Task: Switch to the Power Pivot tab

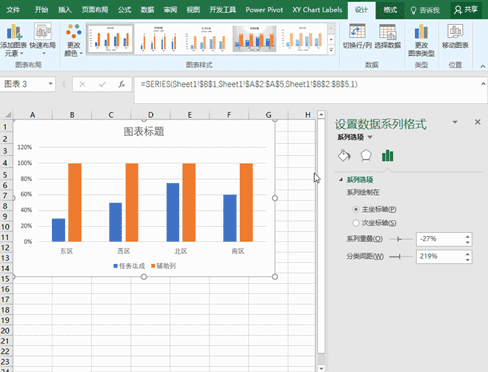Action: 264,10
